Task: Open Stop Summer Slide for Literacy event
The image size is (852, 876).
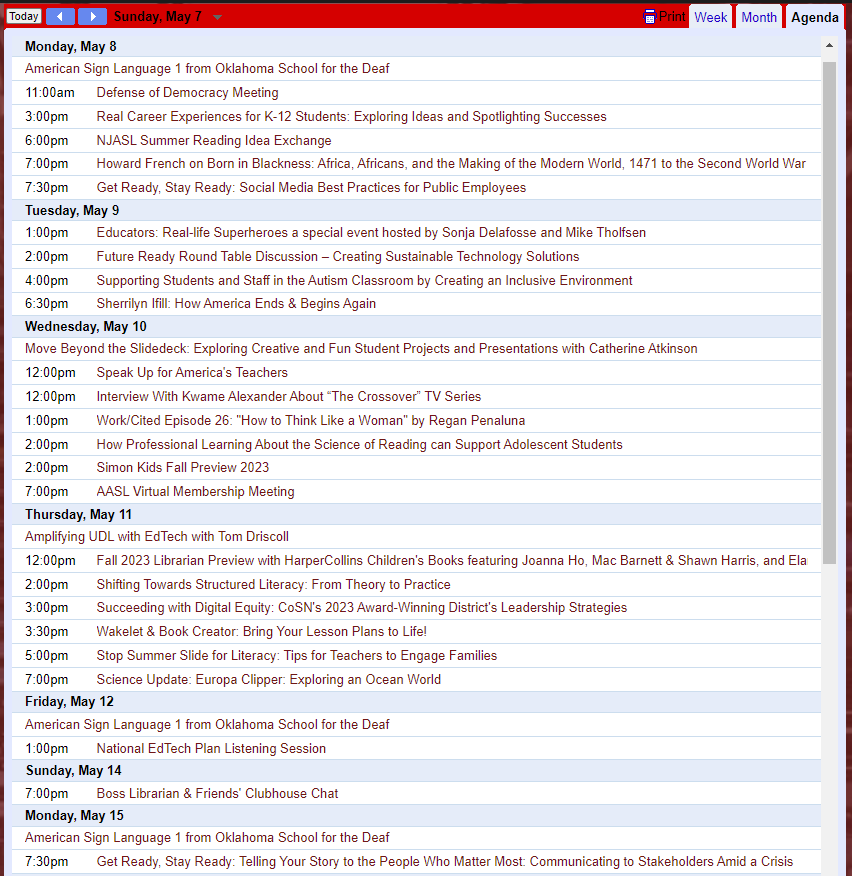Action: 297,656
